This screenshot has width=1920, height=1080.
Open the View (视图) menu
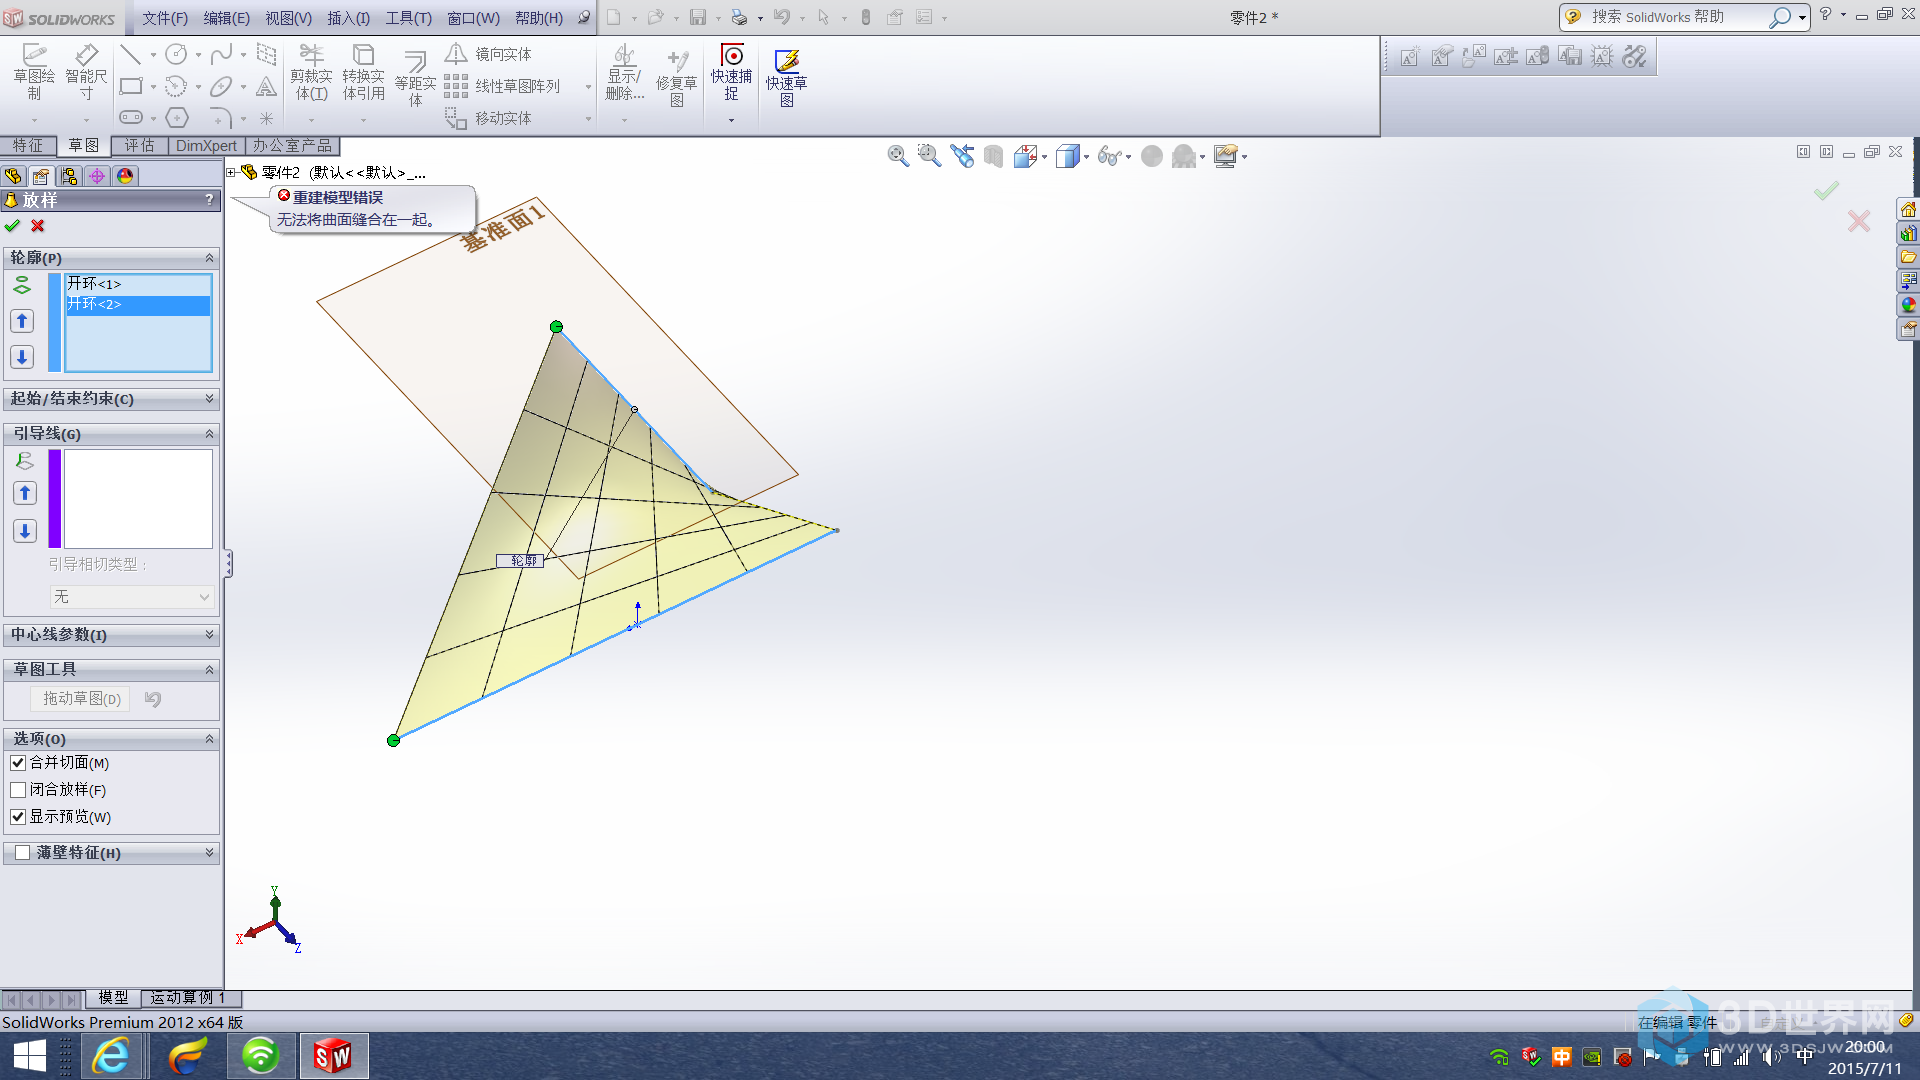pos(288,18)
